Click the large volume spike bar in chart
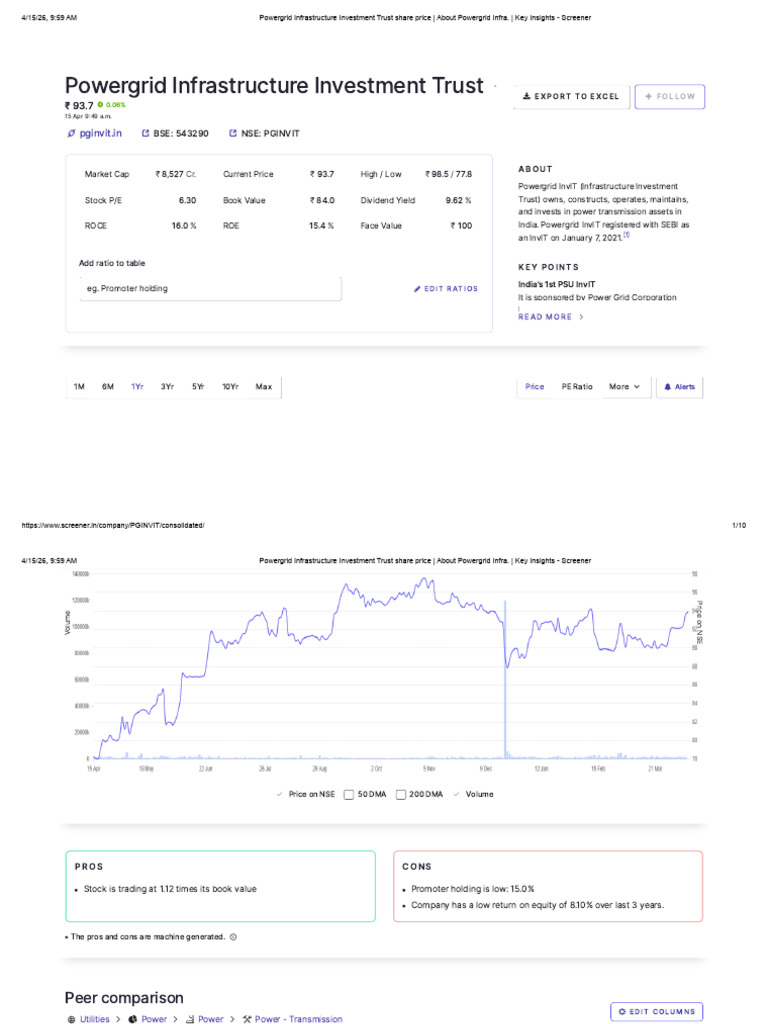768x1024 pixels. [x=505, y=679]
